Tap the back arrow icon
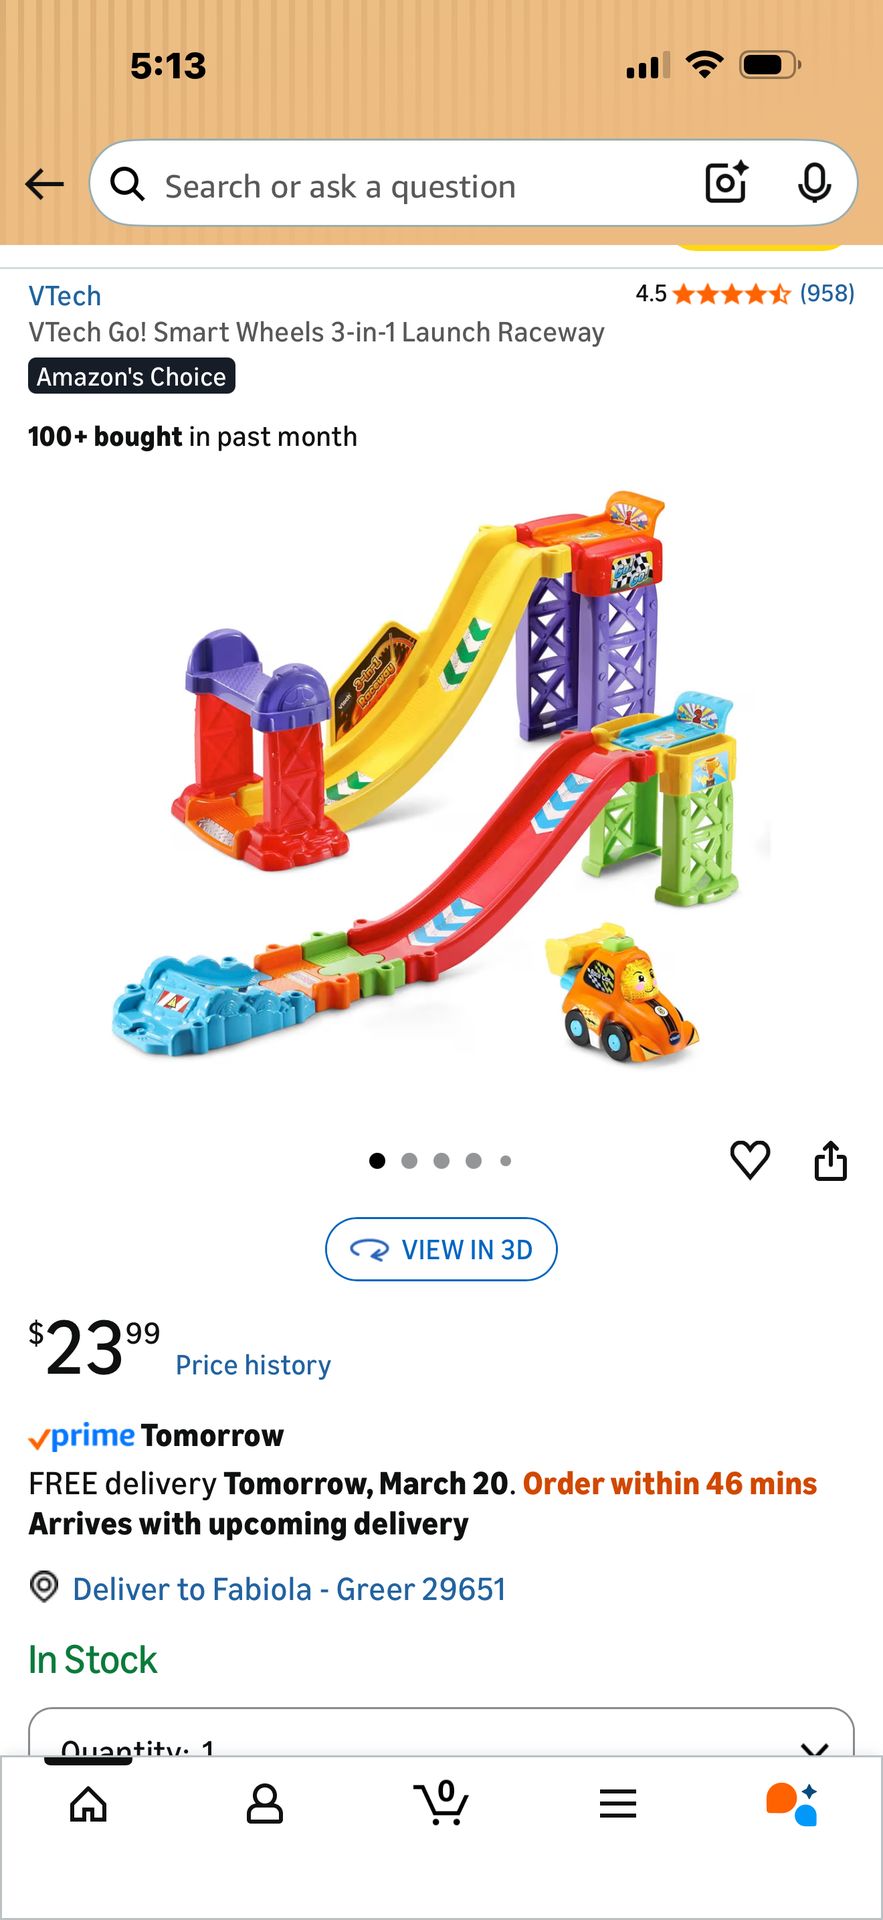This screenshot has height=1920, width=883. point(44,184)
